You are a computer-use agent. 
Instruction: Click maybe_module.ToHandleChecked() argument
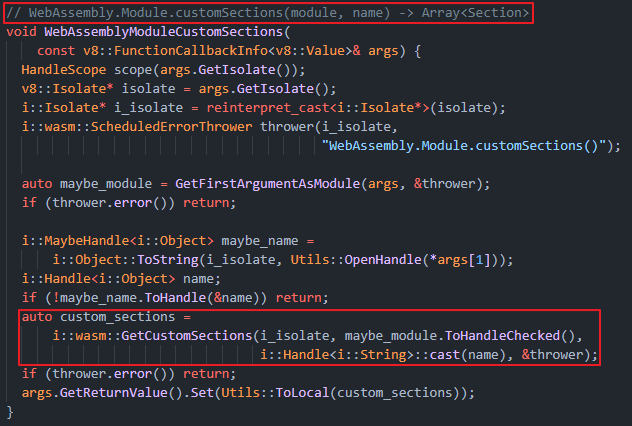point(459,336)
